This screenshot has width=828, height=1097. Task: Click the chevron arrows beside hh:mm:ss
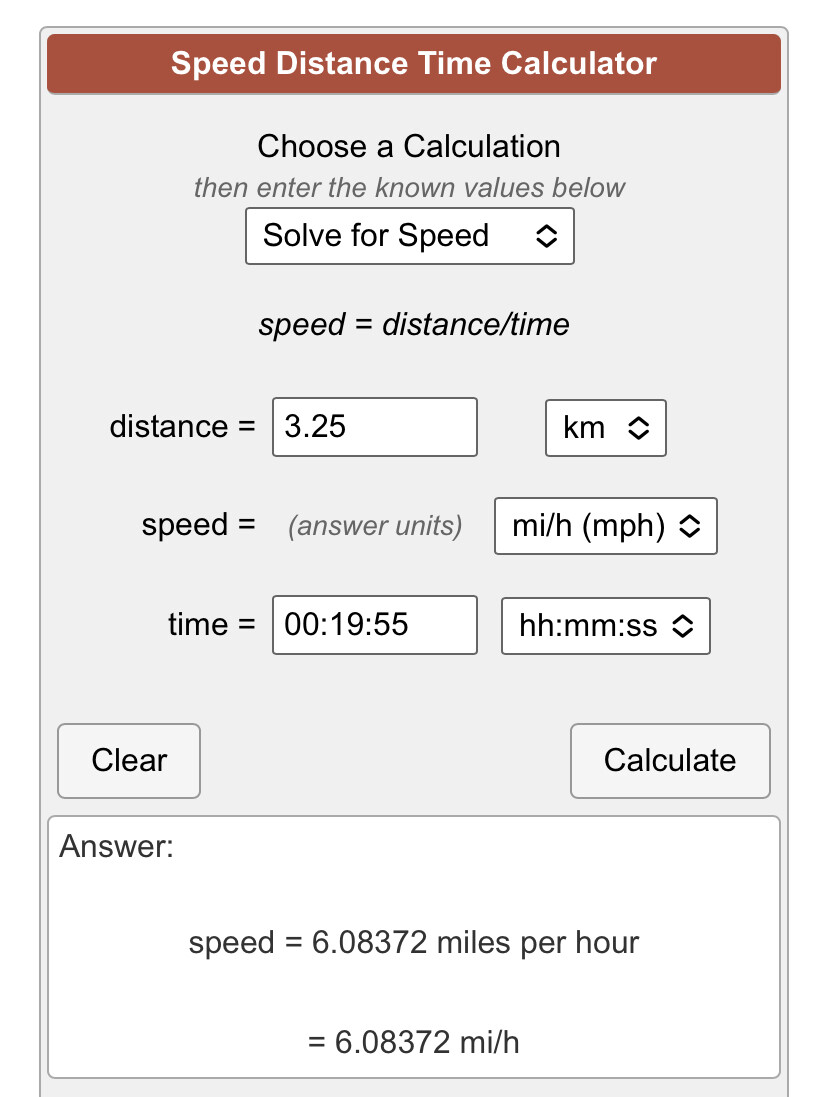coord(683,625)
